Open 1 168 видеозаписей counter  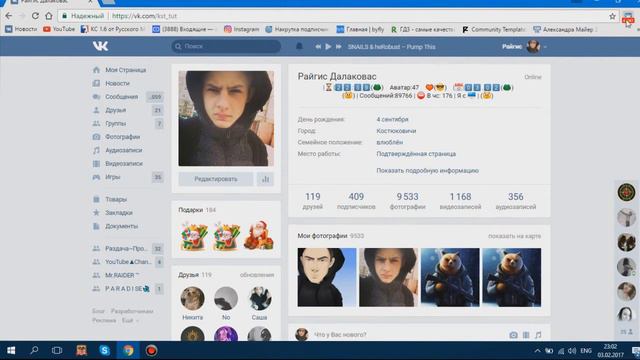tap(460, 201)
